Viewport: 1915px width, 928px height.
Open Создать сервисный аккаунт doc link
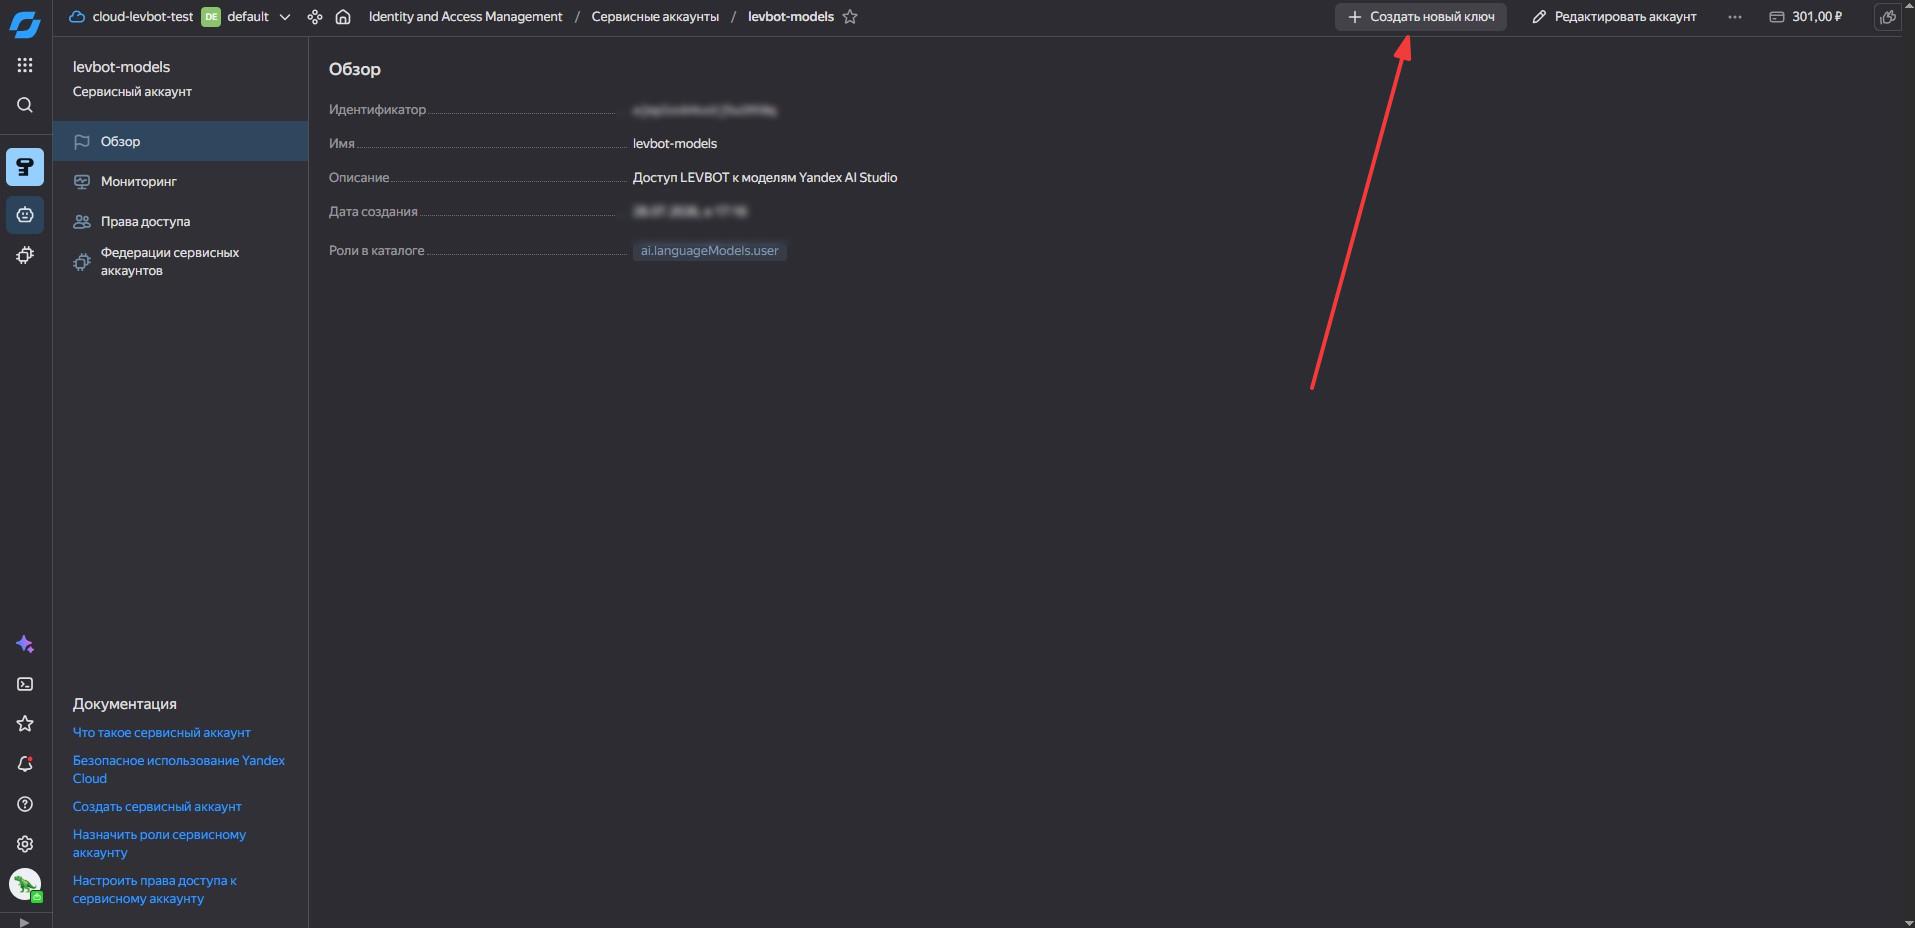[x=157, y=807]
